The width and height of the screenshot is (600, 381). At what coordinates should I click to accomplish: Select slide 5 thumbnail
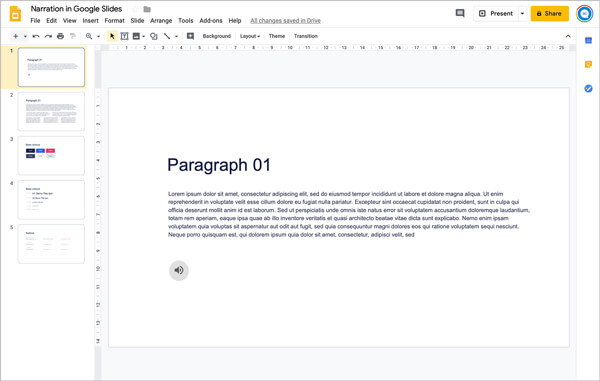(51, 244)
